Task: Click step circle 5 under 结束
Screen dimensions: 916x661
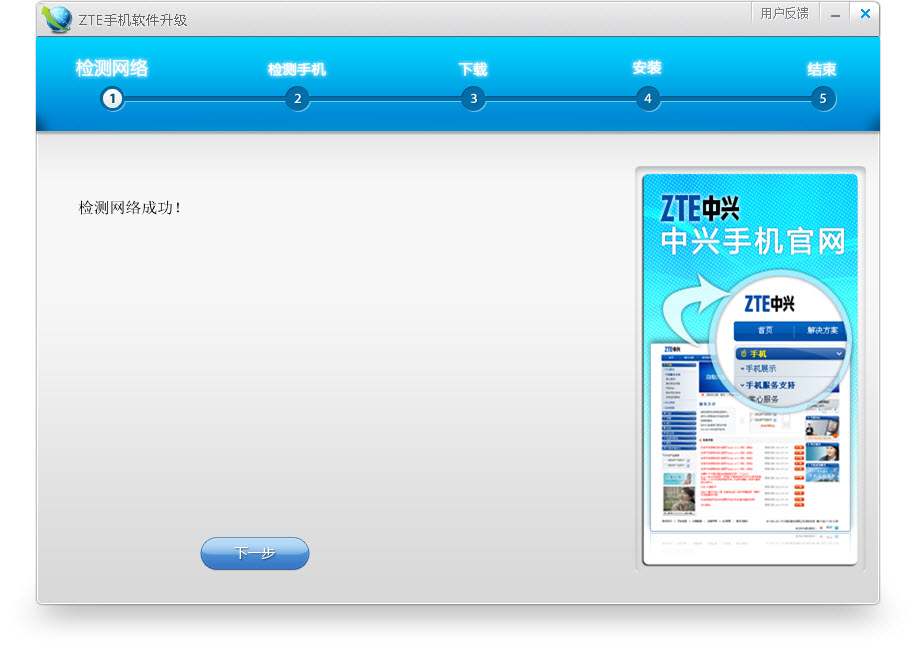Action: pyautogui.click(x=822, y=99)
